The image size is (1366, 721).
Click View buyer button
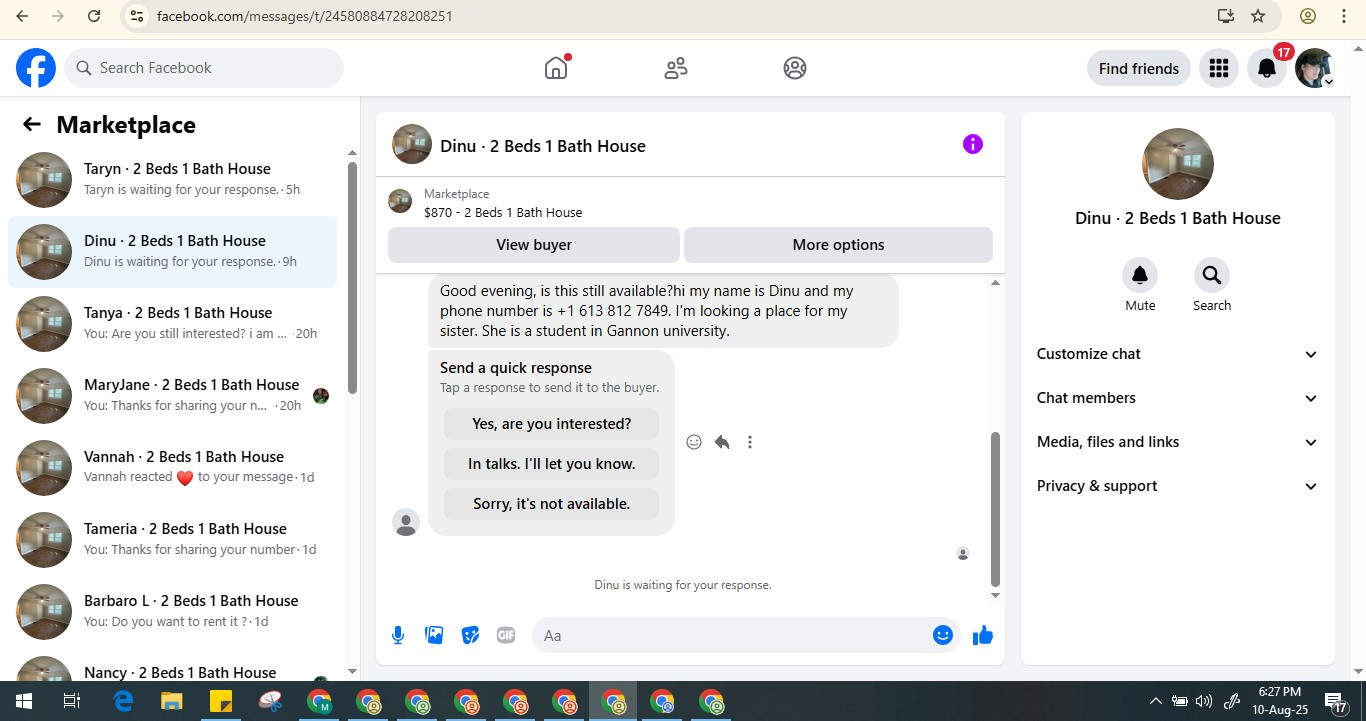click(x=534, y=245)
